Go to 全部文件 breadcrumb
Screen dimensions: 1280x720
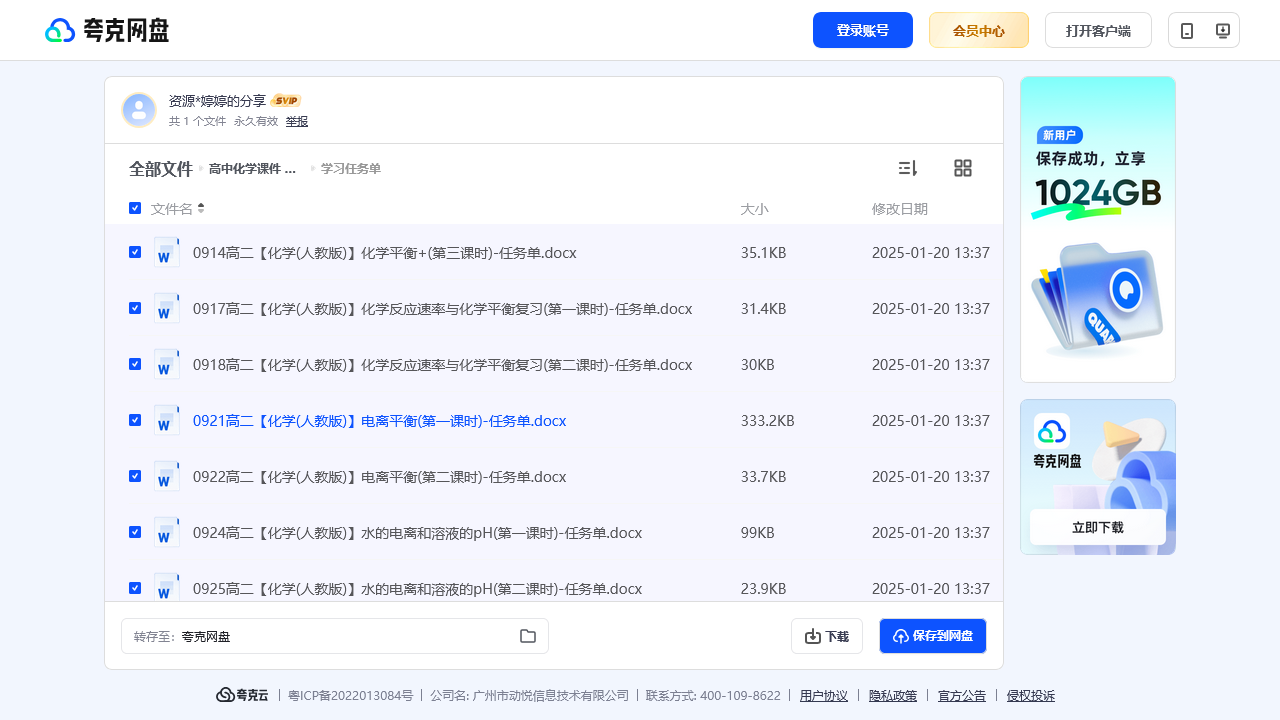coord(161,169)
